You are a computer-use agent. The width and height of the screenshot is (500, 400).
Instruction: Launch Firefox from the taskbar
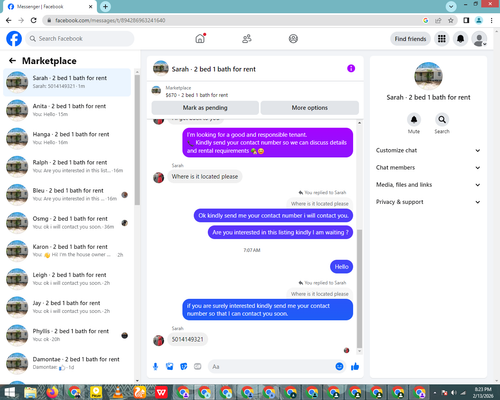[52, 393]
